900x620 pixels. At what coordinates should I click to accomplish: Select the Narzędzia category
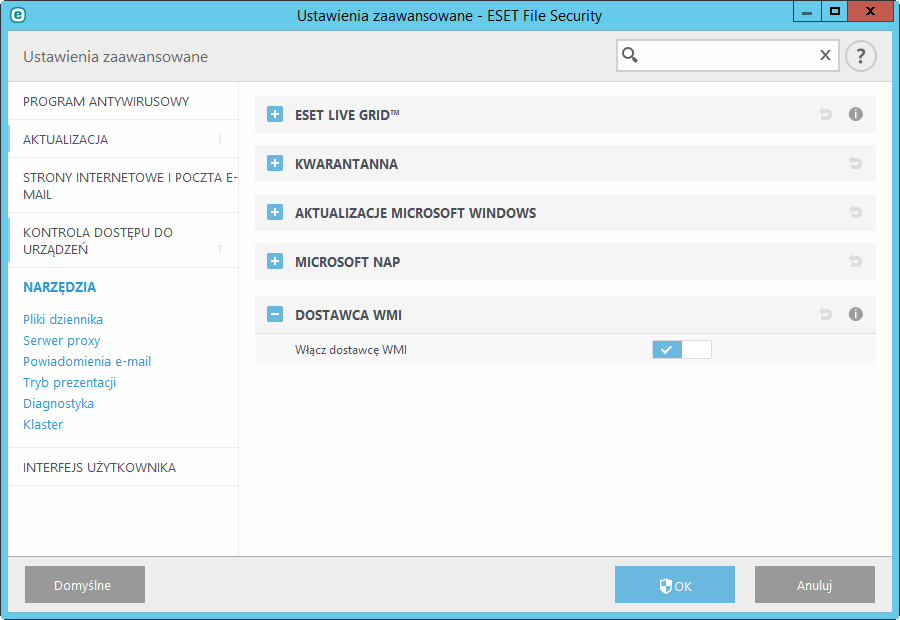[x=60, y=287]
